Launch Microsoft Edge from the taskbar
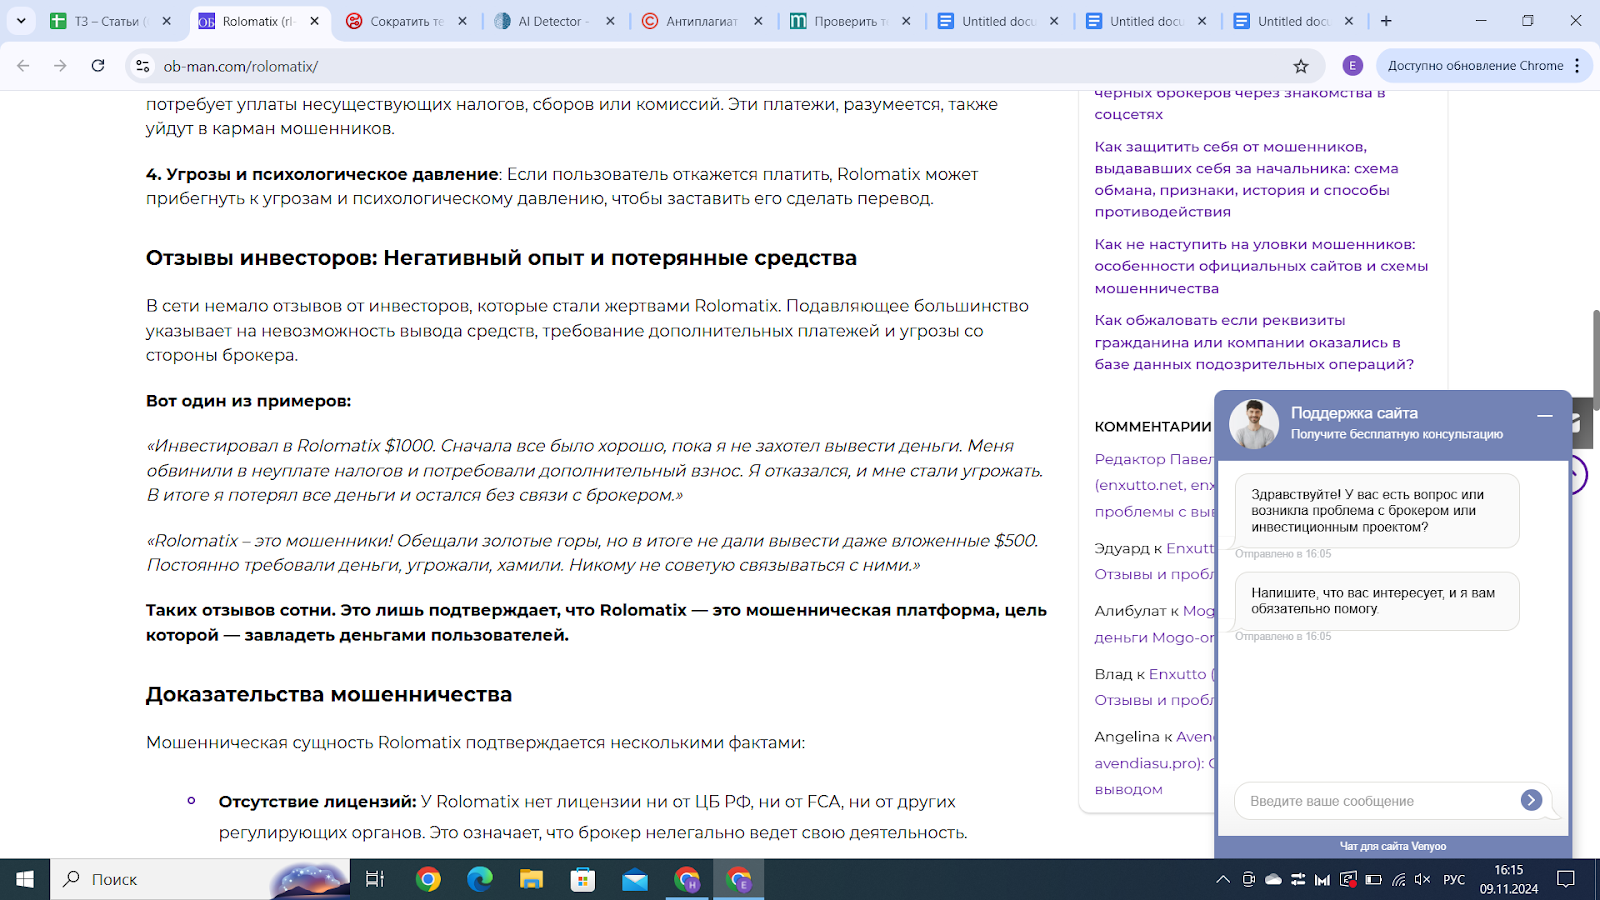1600x900 pixels. (x=480, y=879)
